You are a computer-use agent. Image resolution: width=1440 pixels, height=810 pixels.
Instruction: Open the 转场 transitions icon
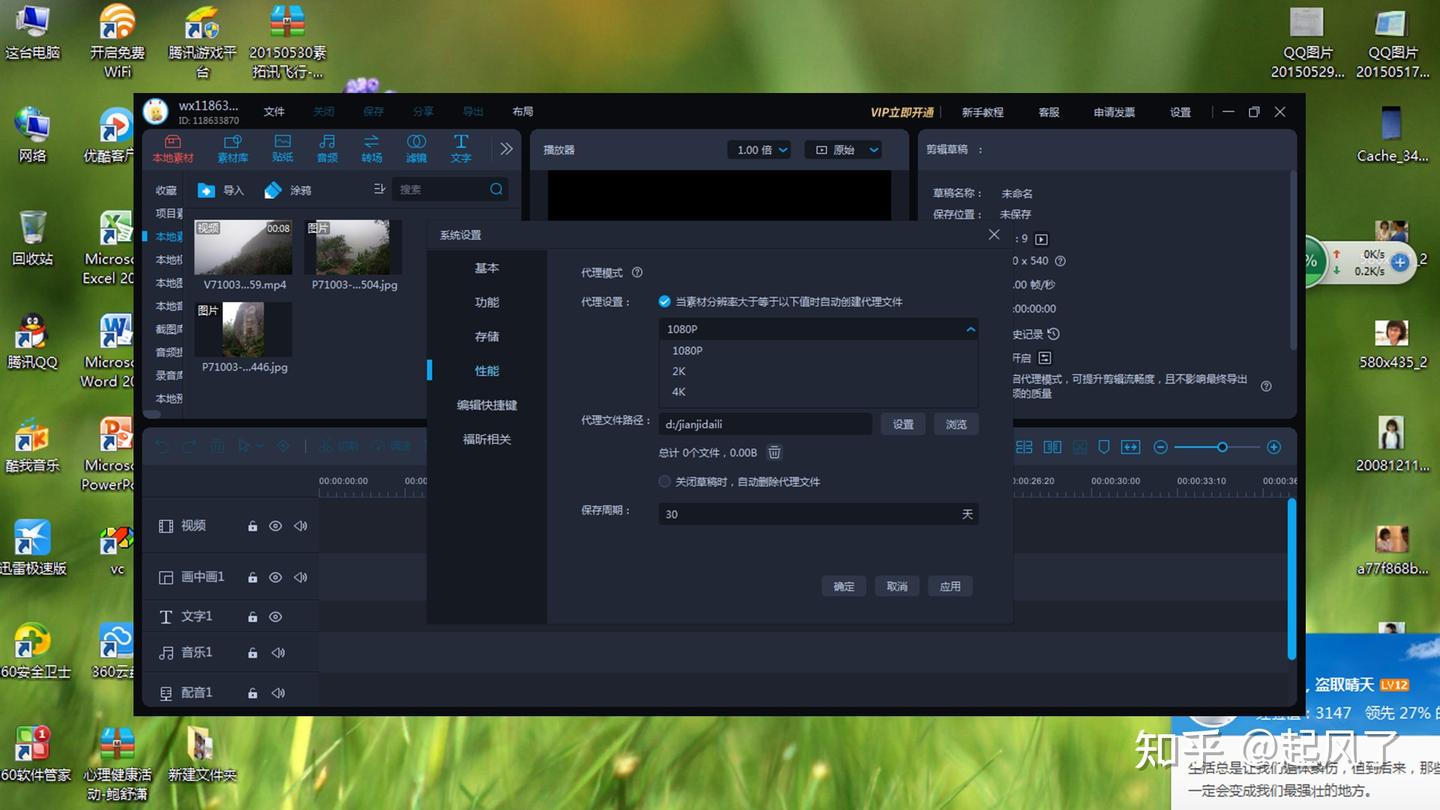(371, 142)
